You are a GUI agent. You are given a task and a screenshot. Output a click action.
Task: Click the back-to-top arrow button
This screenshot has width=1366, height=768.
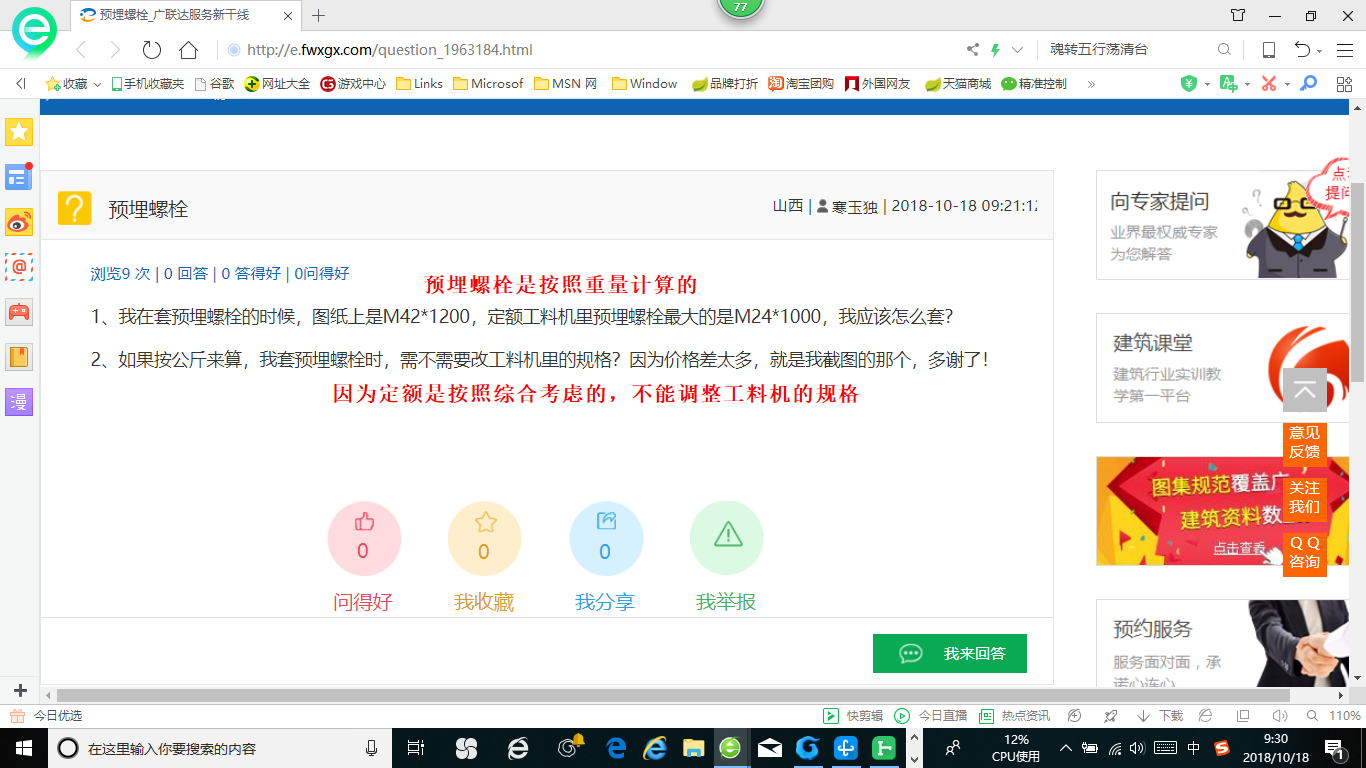point(1305,390)
